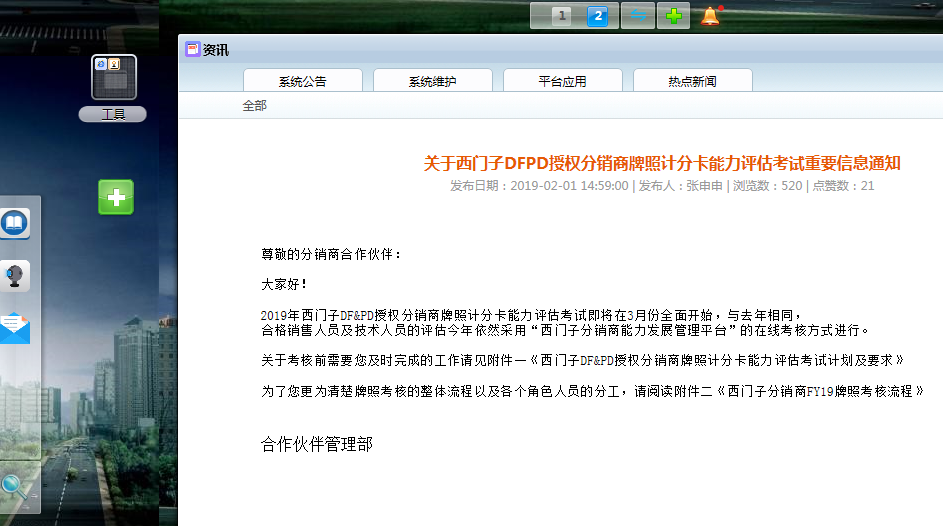Click the magnifier search icon
The width and height of the screenshot is (943, 526).
[14, 487]
